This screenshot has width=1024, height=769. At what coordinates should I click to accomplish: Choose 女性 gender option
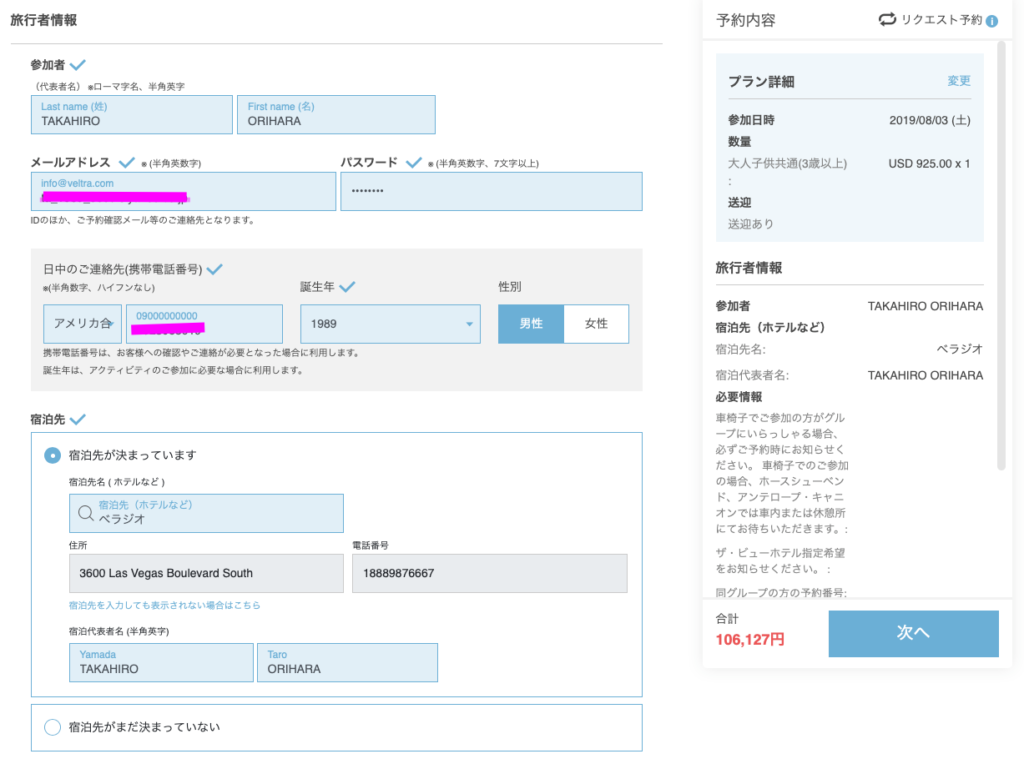tap(596, 324)
